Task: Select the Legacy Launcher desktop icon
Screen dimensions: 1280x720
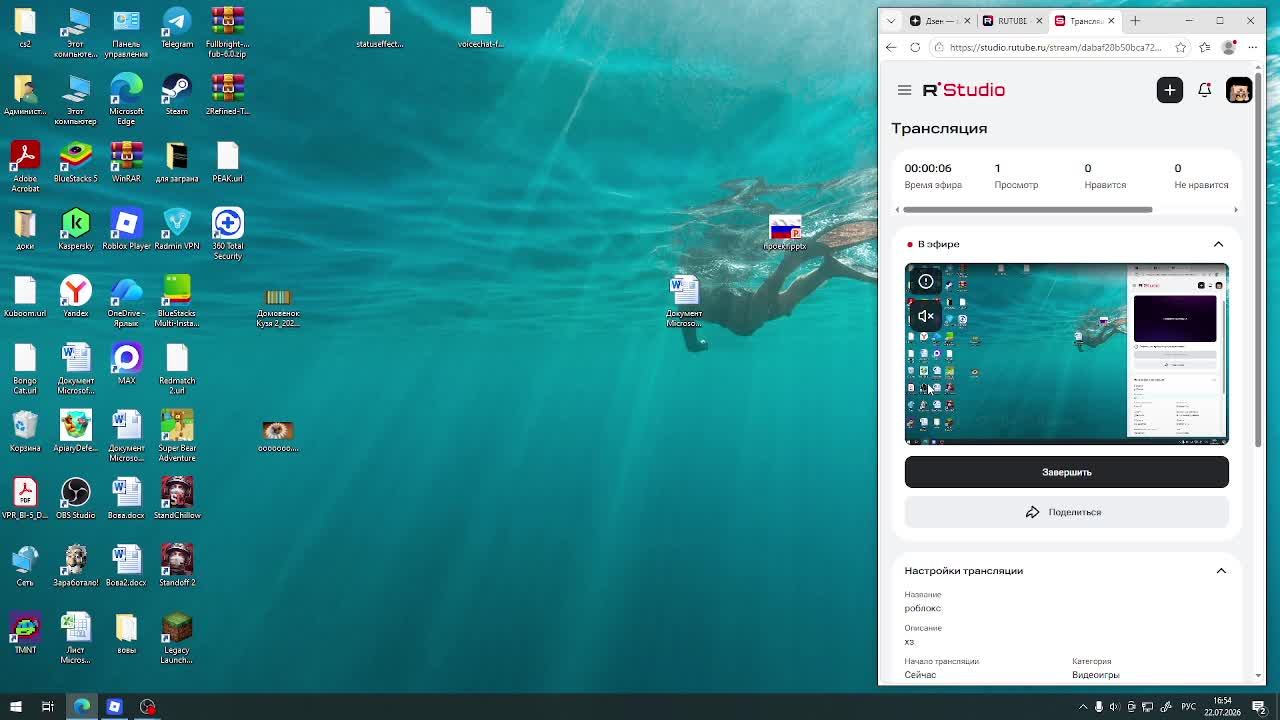Action: pyautogui.click(x=177, y=638)
